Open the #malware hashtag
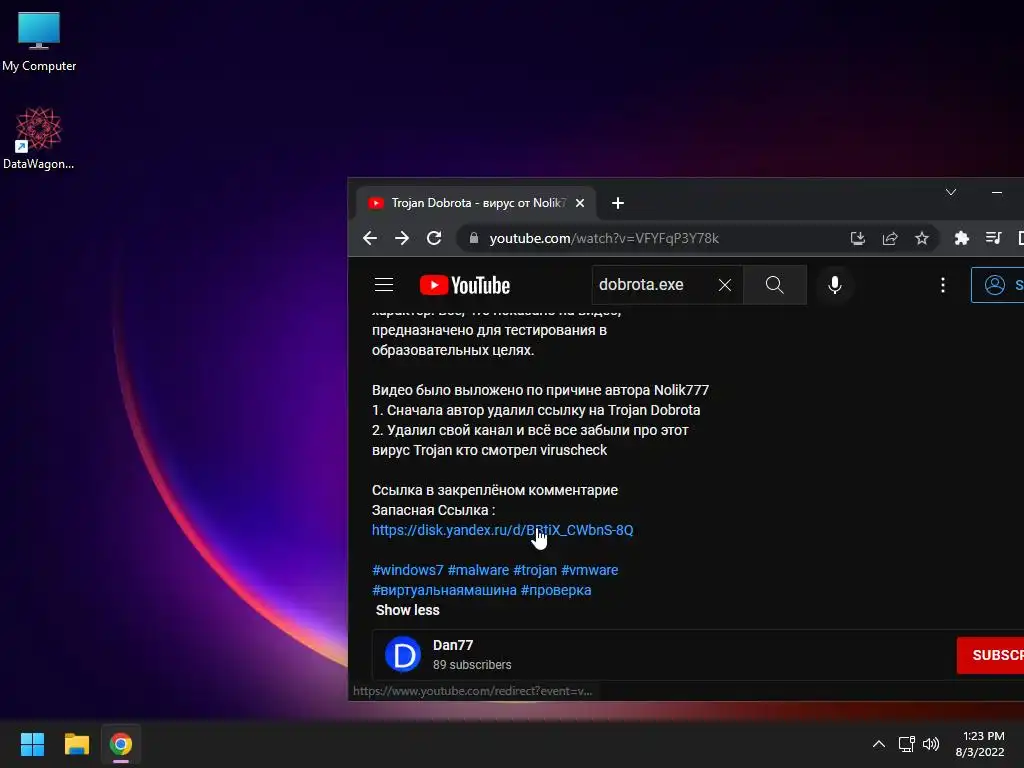The height and width of the screenshot is (768, 1024). [x=478, y=570]
